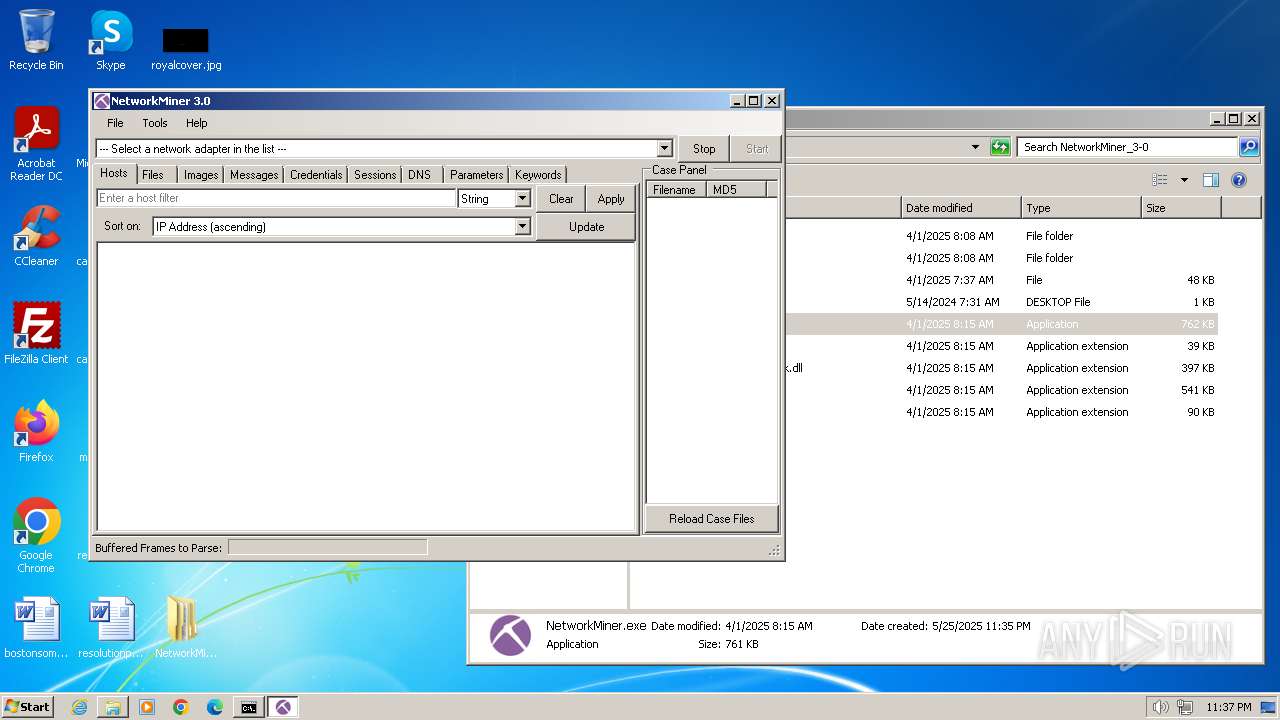Click the MD5 column in Case Panel
Image resolution: width=1280 pixels, height=720 pixels.
point(737,189)
